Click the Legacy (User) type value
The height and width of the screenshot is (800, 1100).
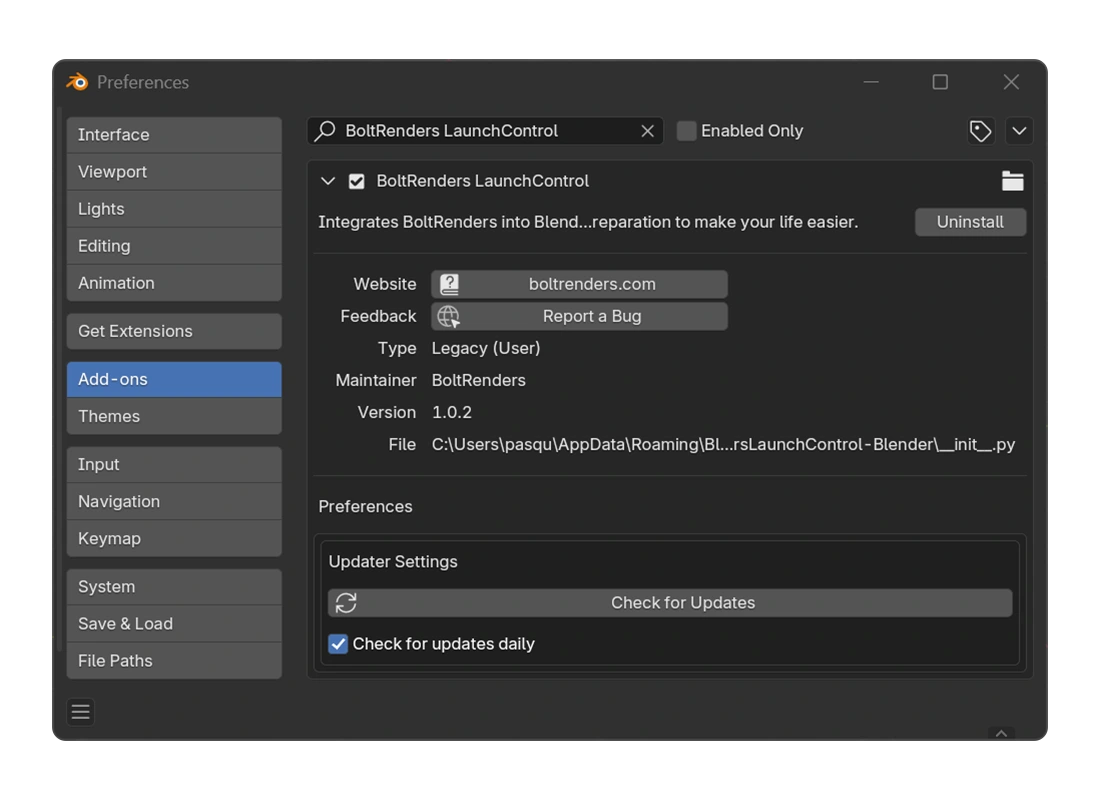tap(486, 349)
